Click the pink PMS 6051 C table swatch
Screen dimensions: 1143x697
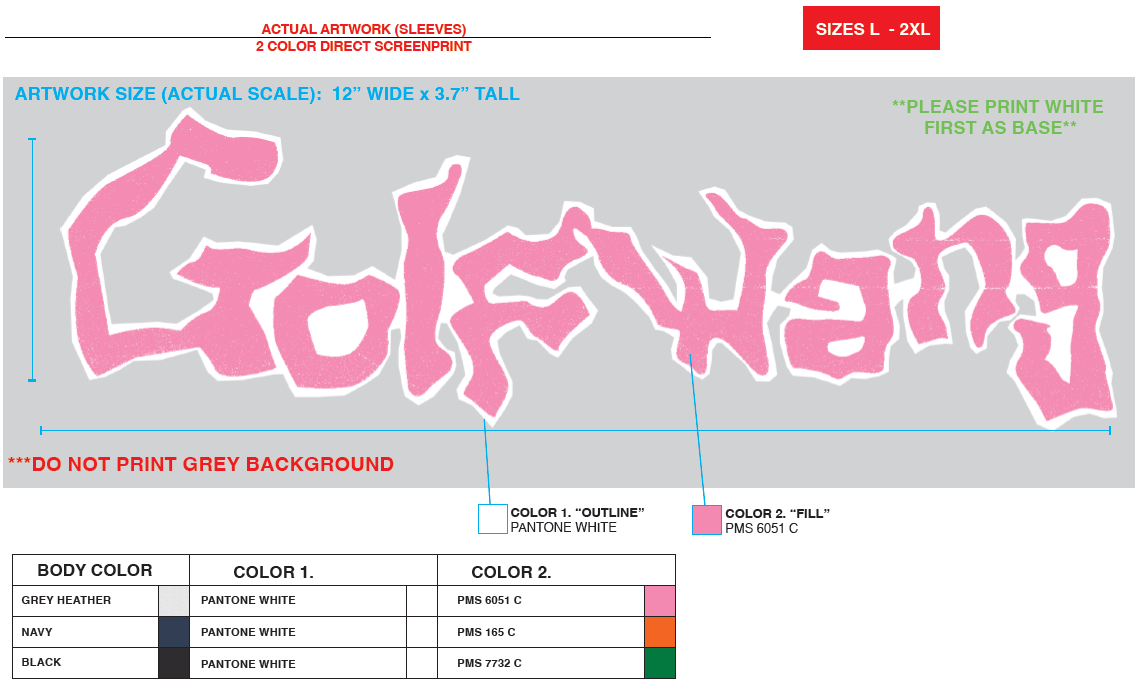pyautogui.click(x=660, y=601)
